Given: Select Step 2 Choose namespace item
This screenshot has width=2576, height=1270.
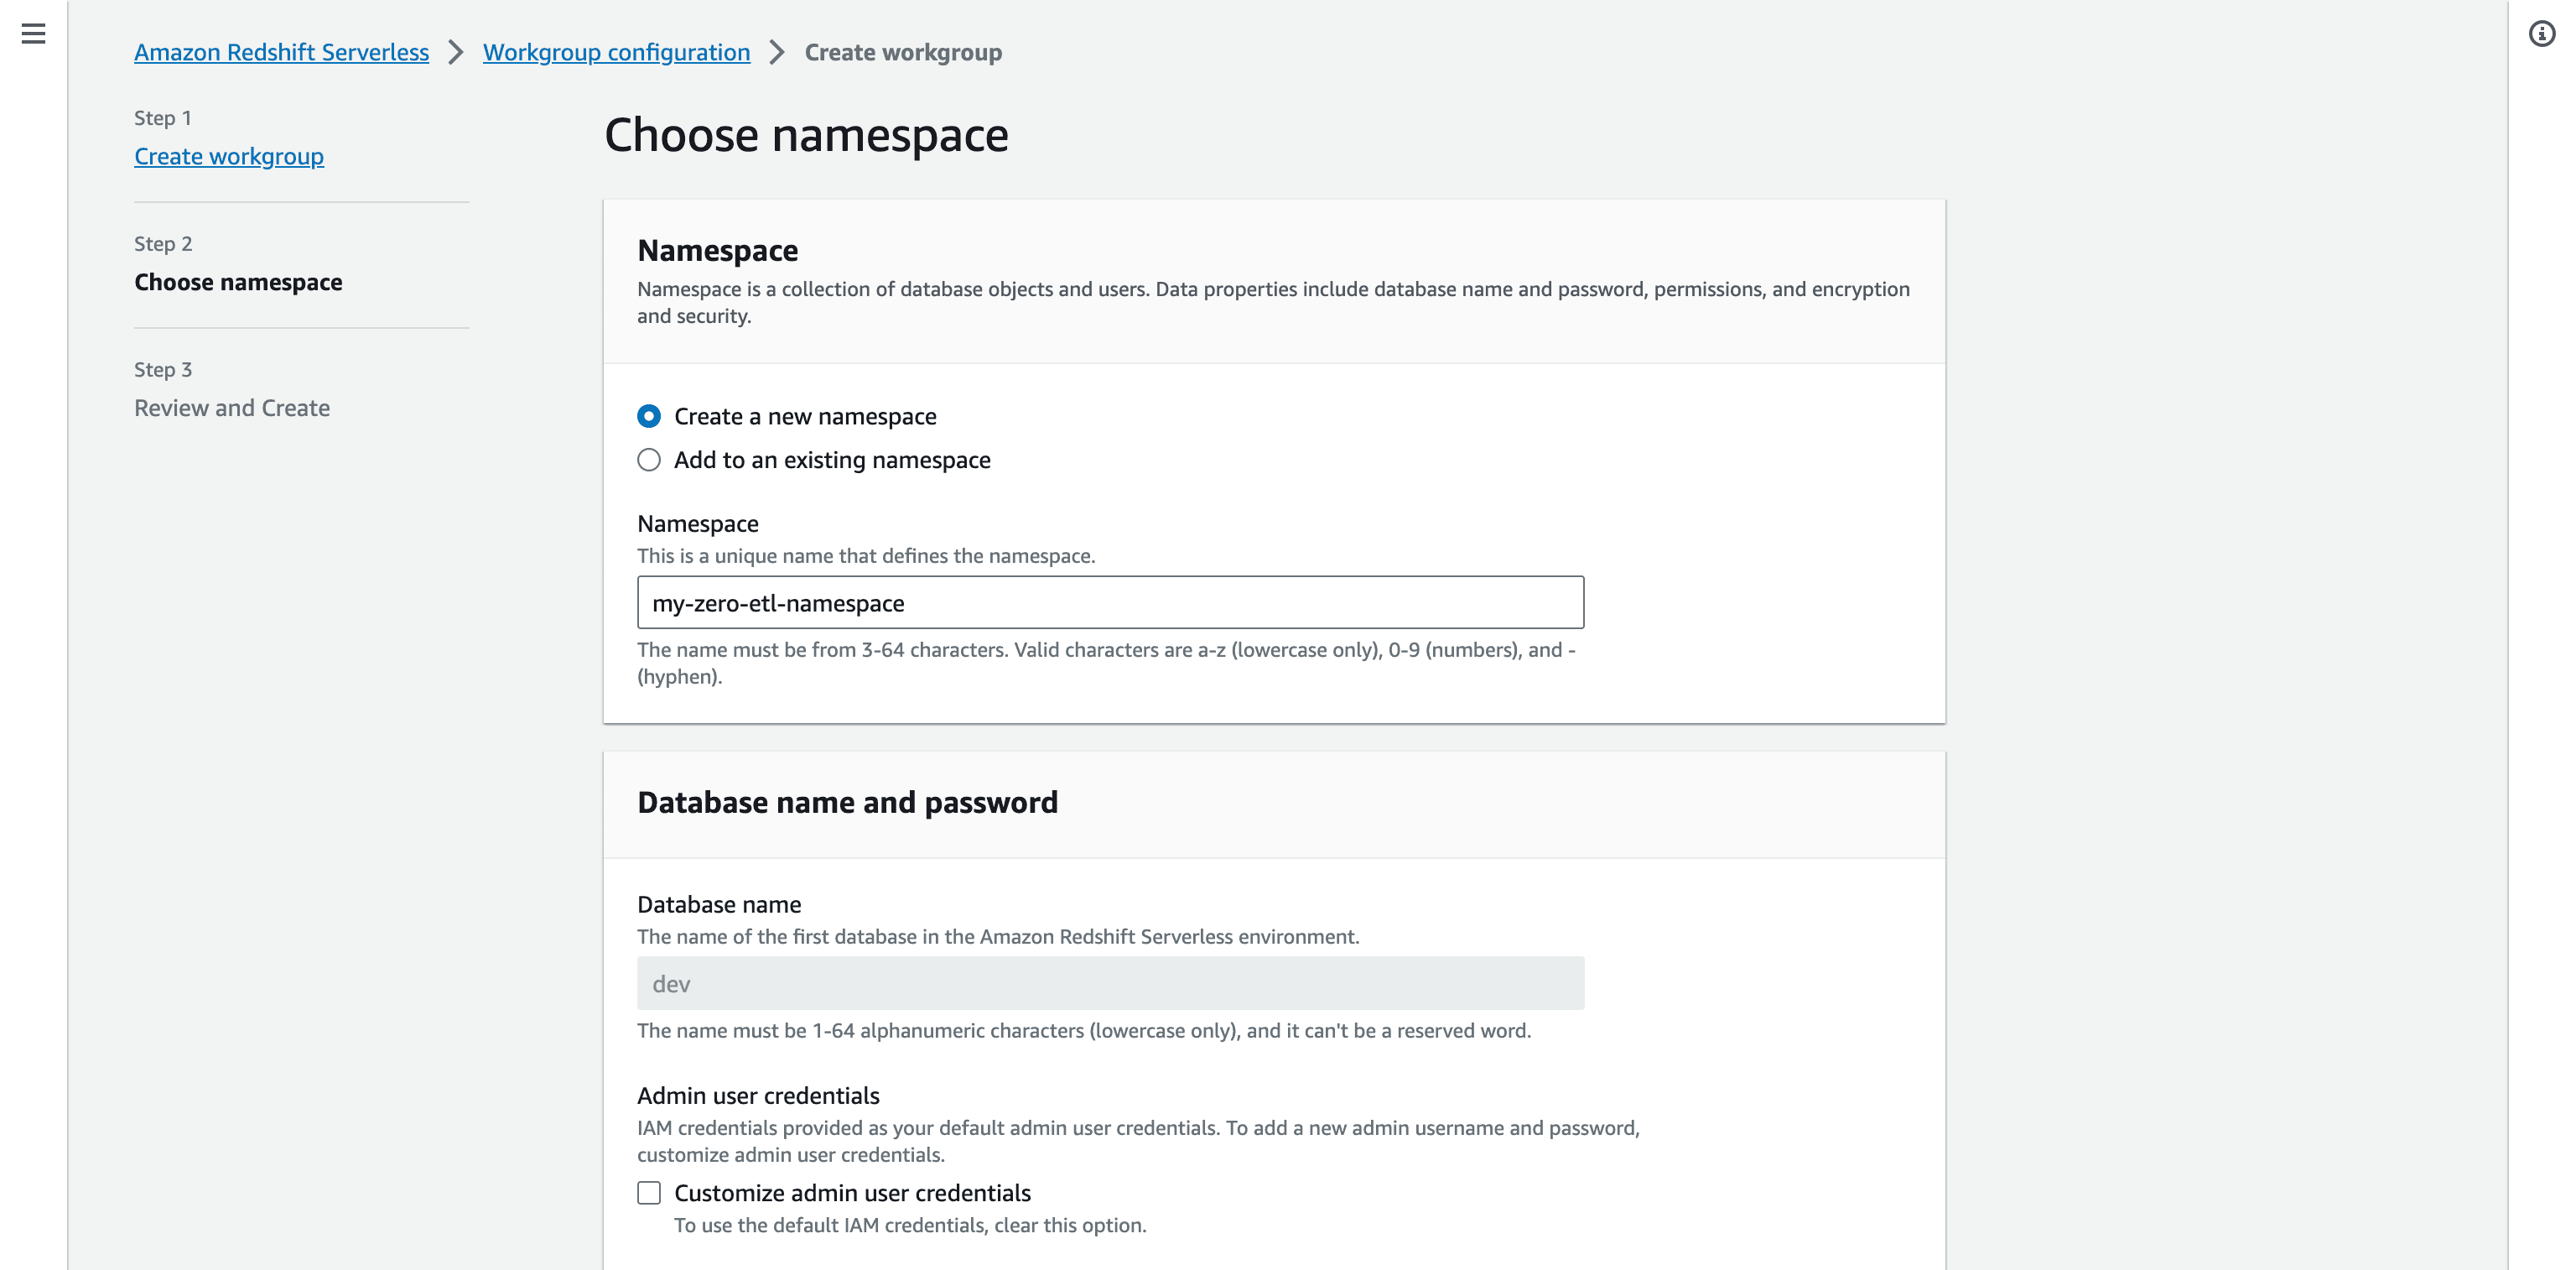Looking at the screenshot, I should (238, 282).
